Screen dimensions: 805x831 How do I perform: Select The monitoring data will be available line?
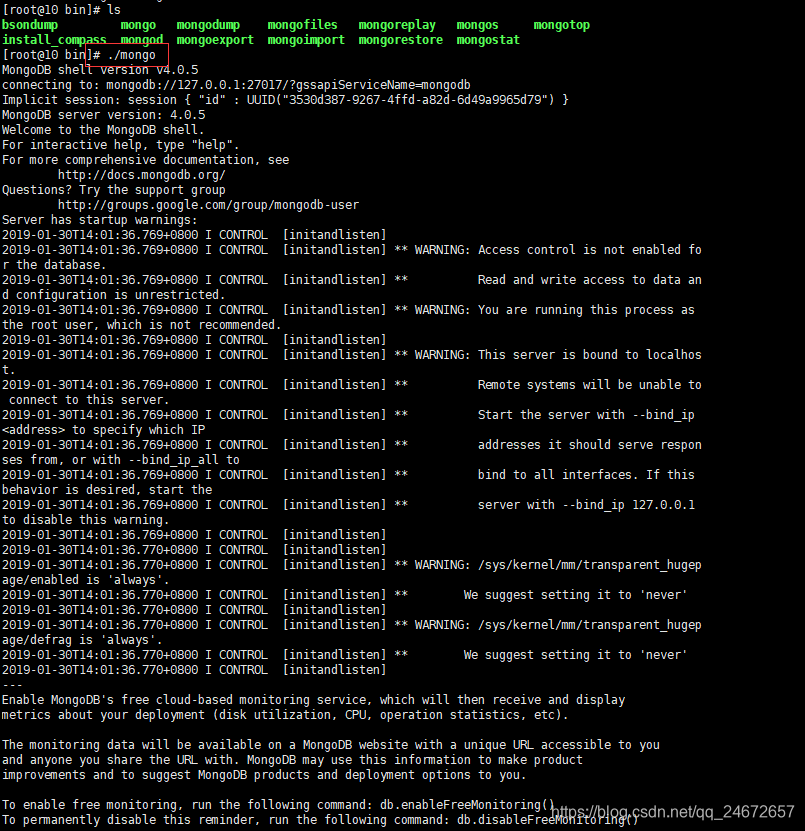point(331,745)
